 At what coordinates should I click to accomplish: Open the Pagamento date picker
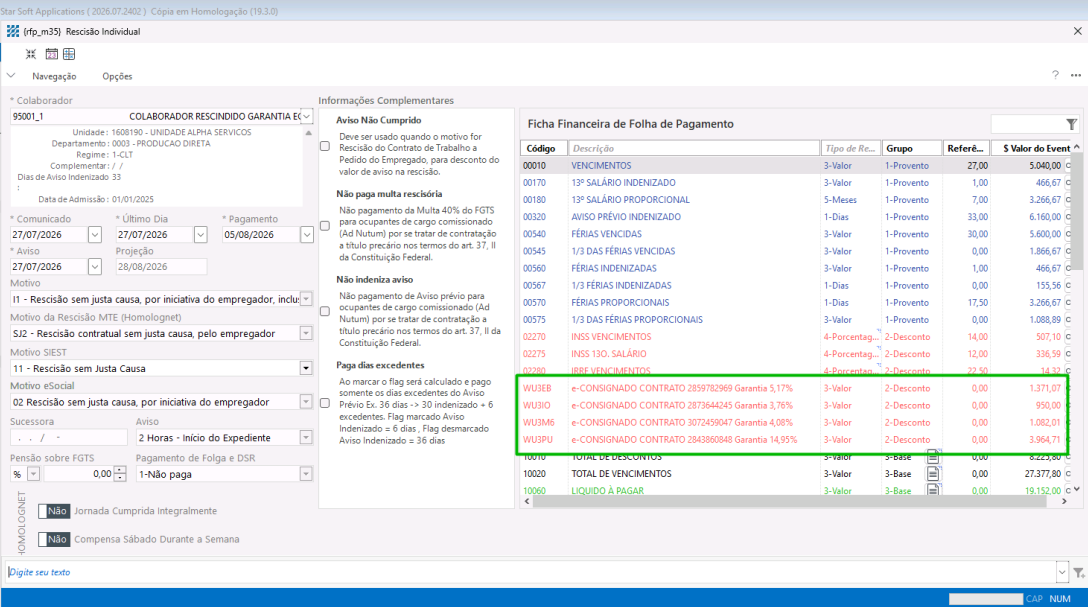[307, 234]
